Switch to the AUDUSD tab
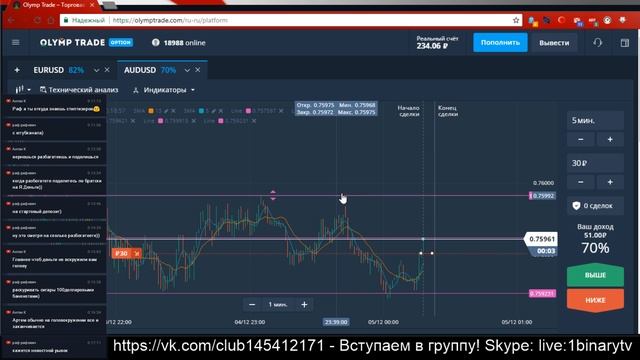 click(x=150, y=70)
